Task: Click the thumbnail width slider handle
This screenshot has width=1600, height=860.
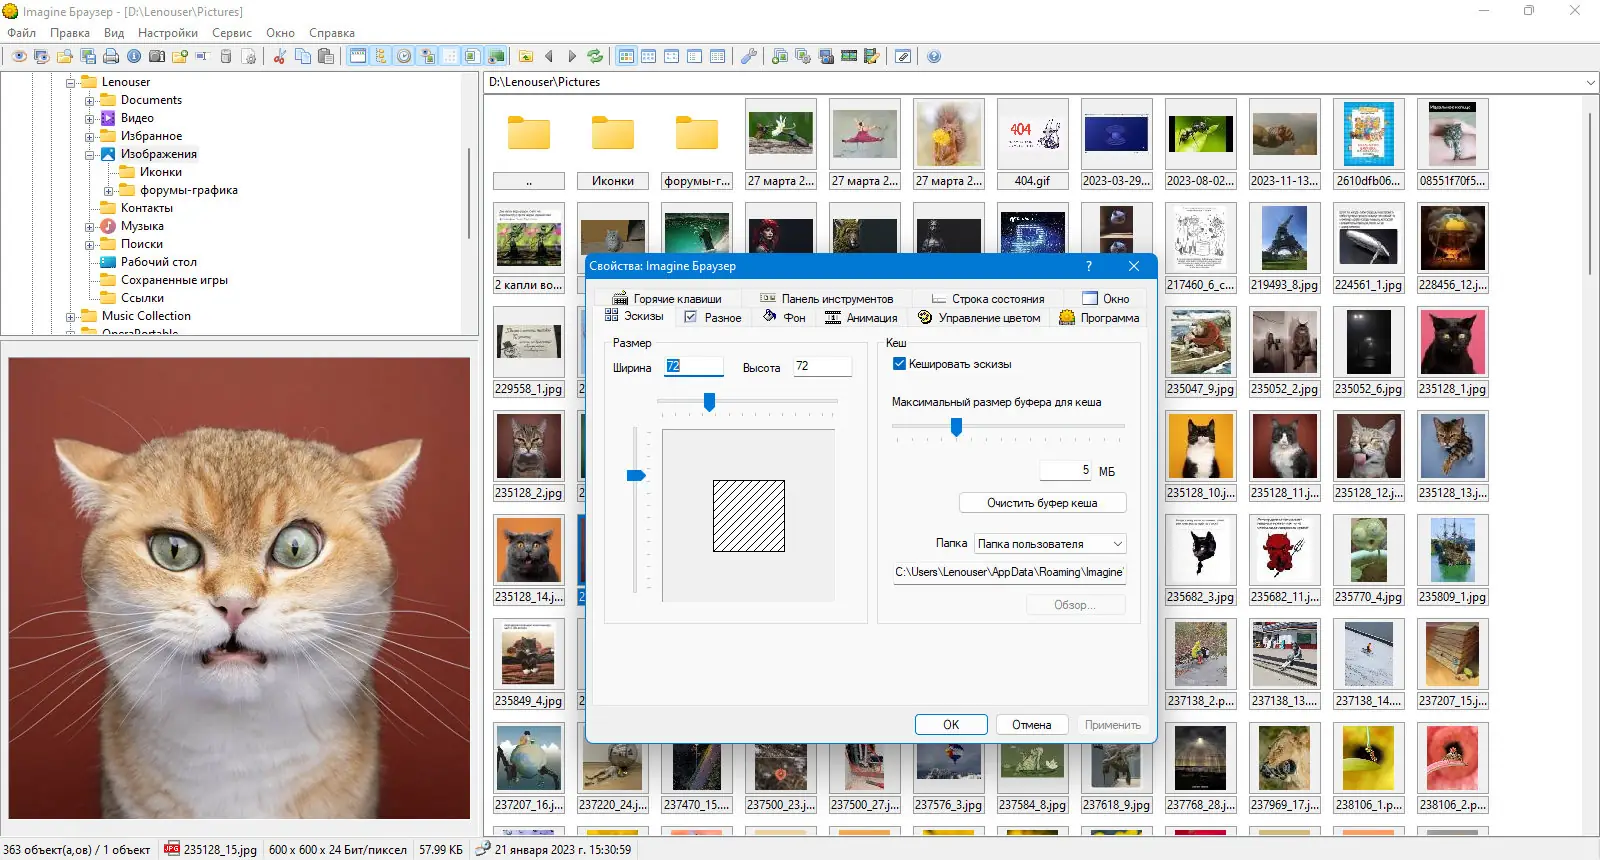Action: pyautogui.click(x=709, y=401)
